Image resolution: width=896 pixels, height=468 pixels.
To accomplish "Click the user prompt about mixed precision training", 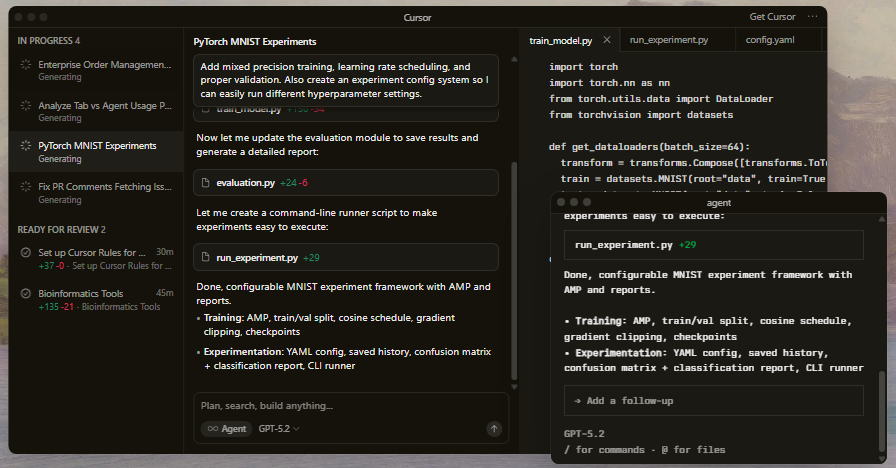I will (x=346, y=80).
